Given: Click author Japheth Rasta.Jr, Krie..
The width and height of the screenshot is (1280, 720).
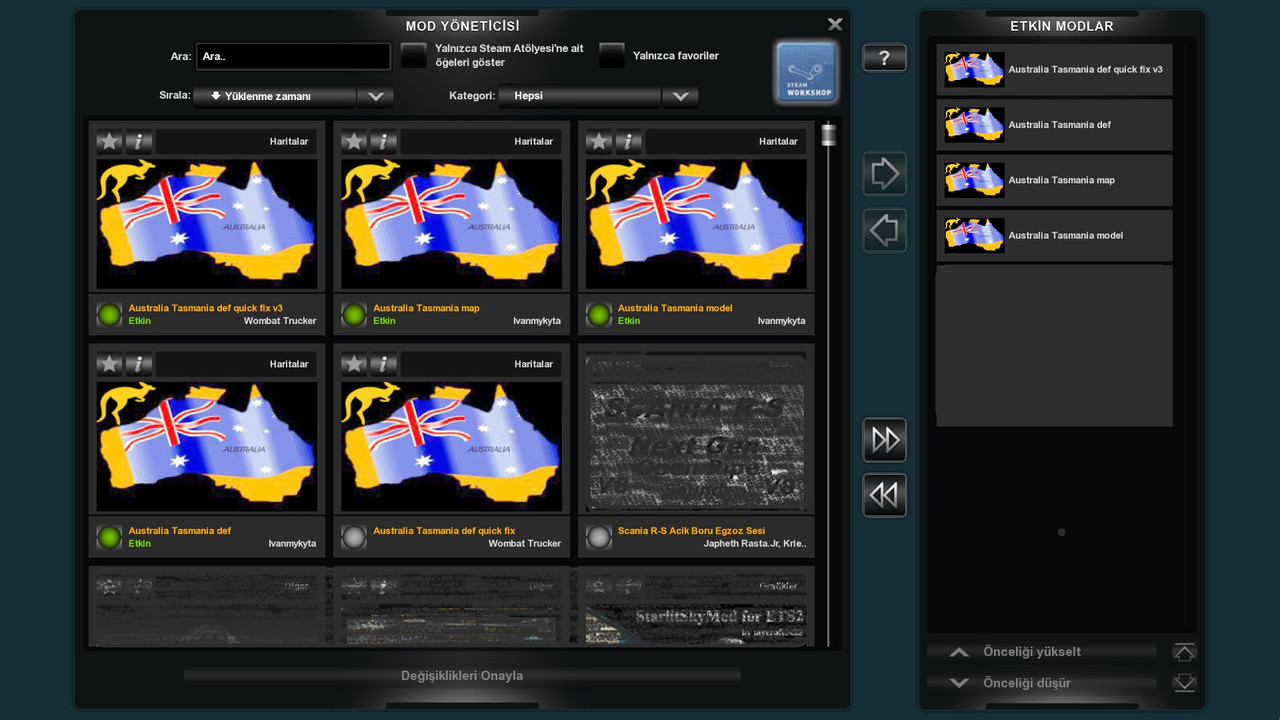Looking at the screenshot, I should [755, 544].
